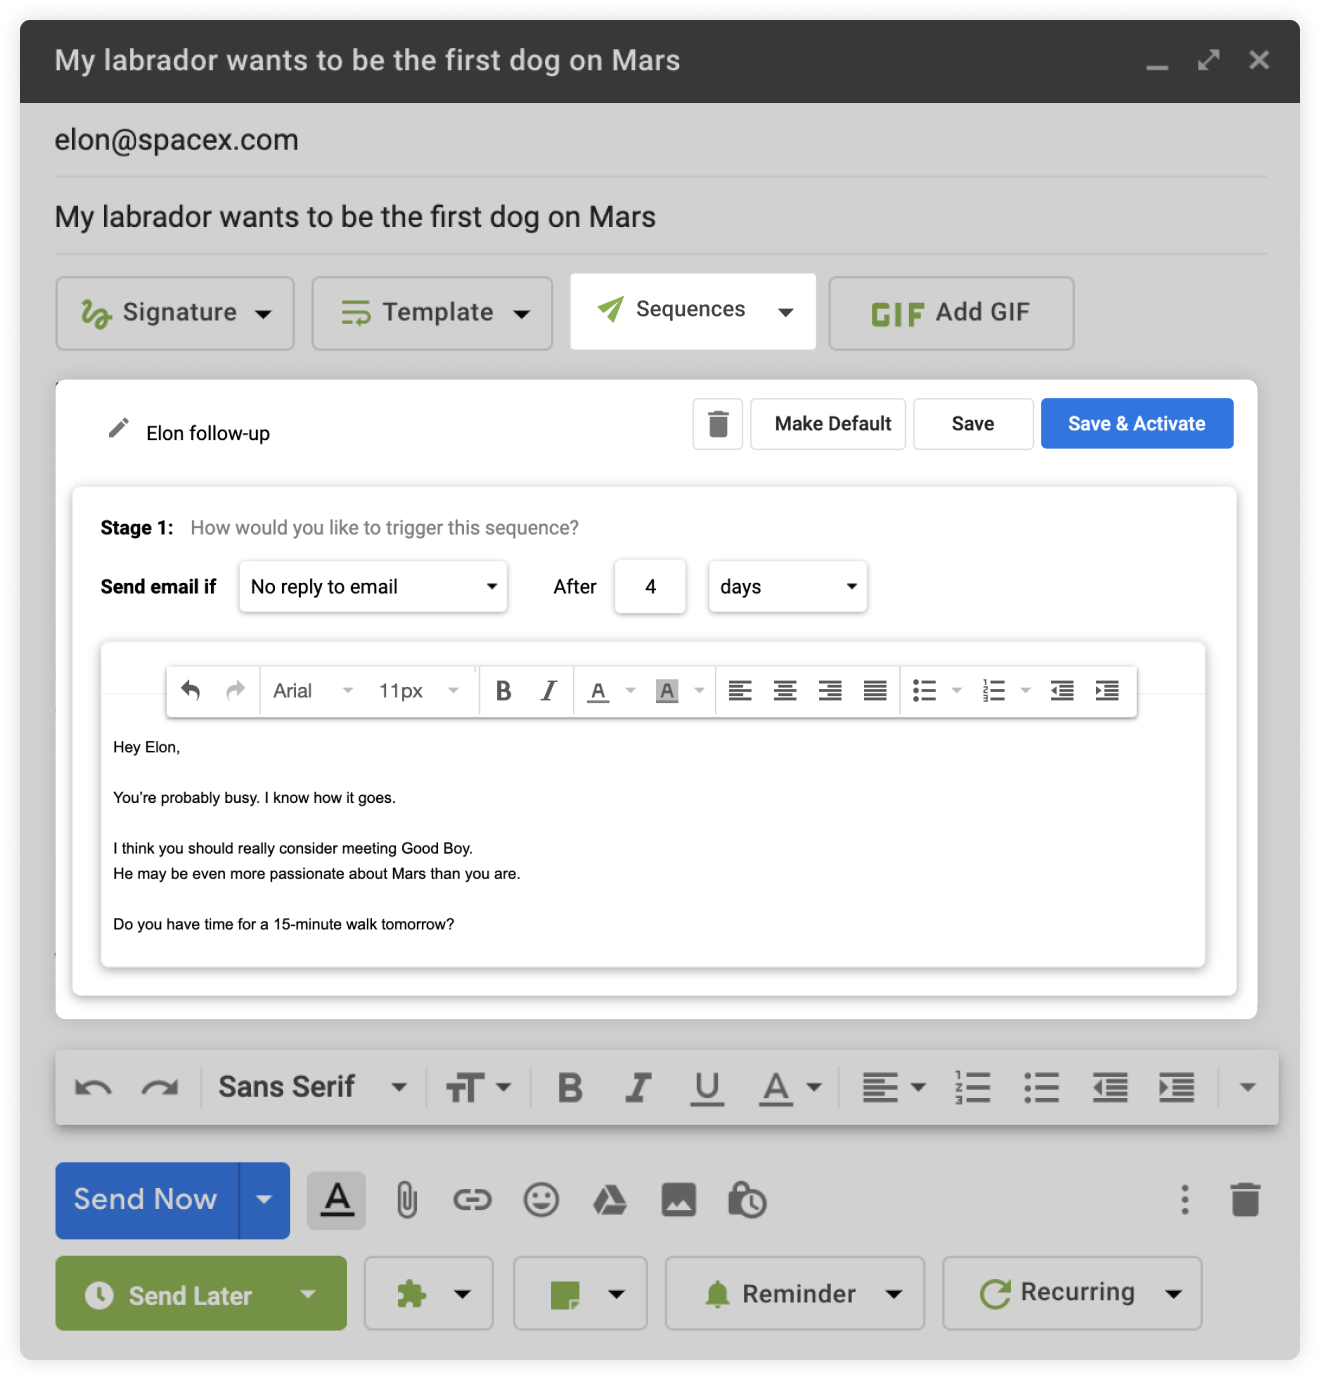The width and height of the screenshot is (1320, 1380).
Task: Toggle bold in the sequence editor toolbar
Action: click(x=503, y=691)
